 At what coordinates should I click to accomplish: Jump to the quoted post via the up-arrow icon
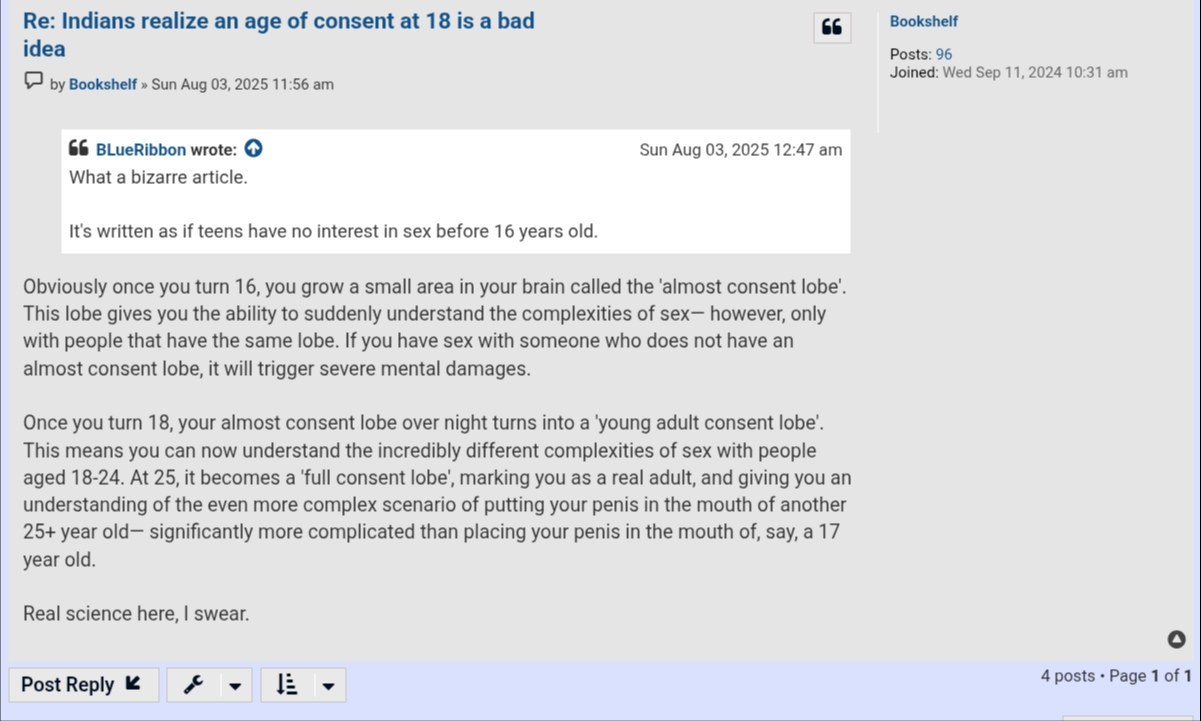[x=254, y=149]
